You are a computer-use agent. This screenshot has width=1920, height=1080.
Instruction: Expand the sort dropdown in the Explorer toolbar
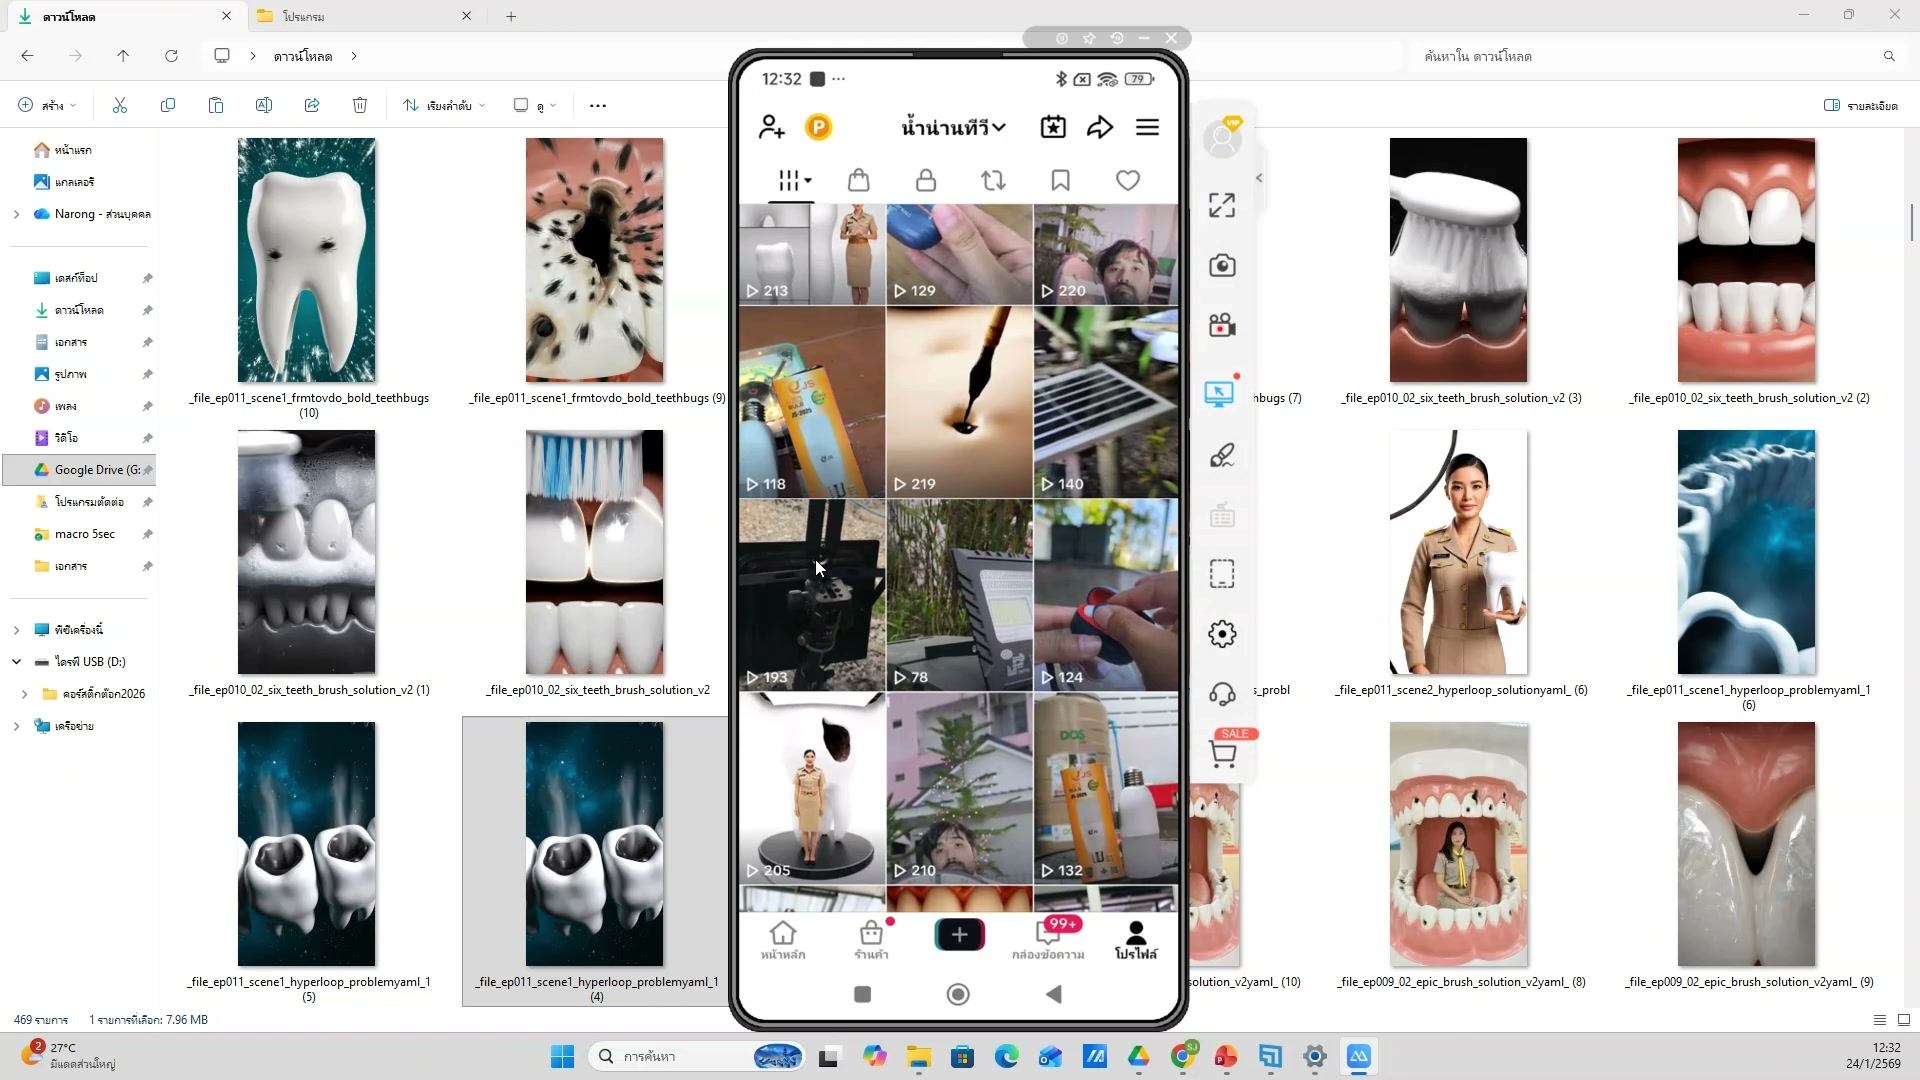click(444, 105)
